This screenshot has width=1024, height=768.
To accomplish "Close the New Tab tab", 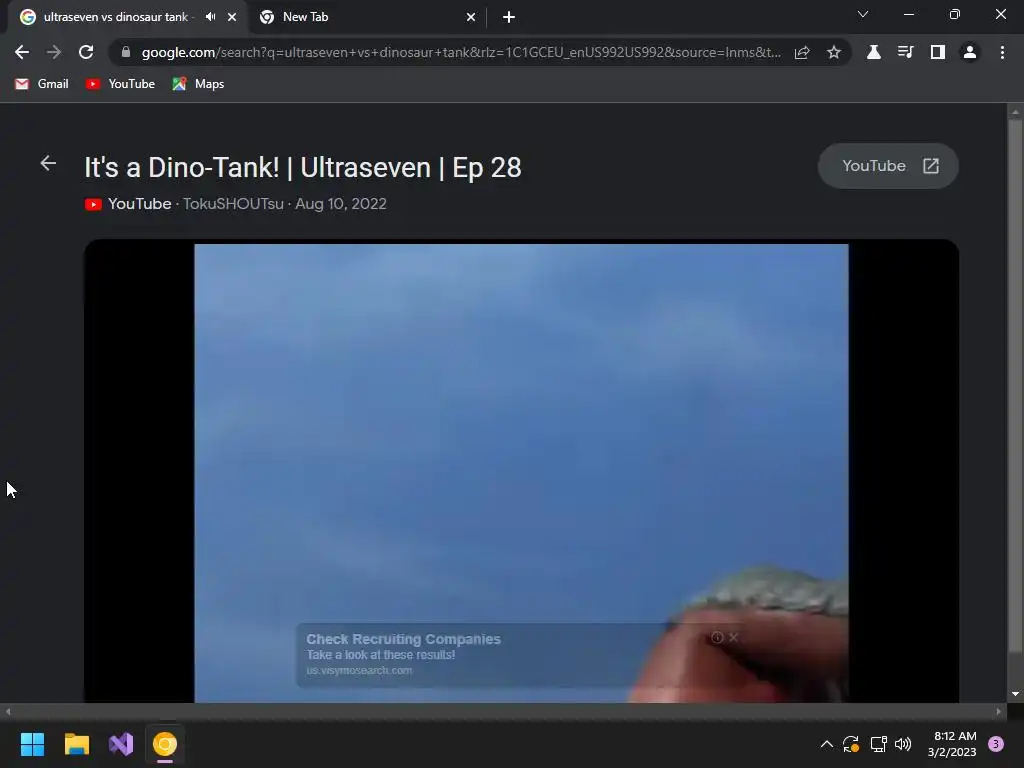I will tap(471, 17).
